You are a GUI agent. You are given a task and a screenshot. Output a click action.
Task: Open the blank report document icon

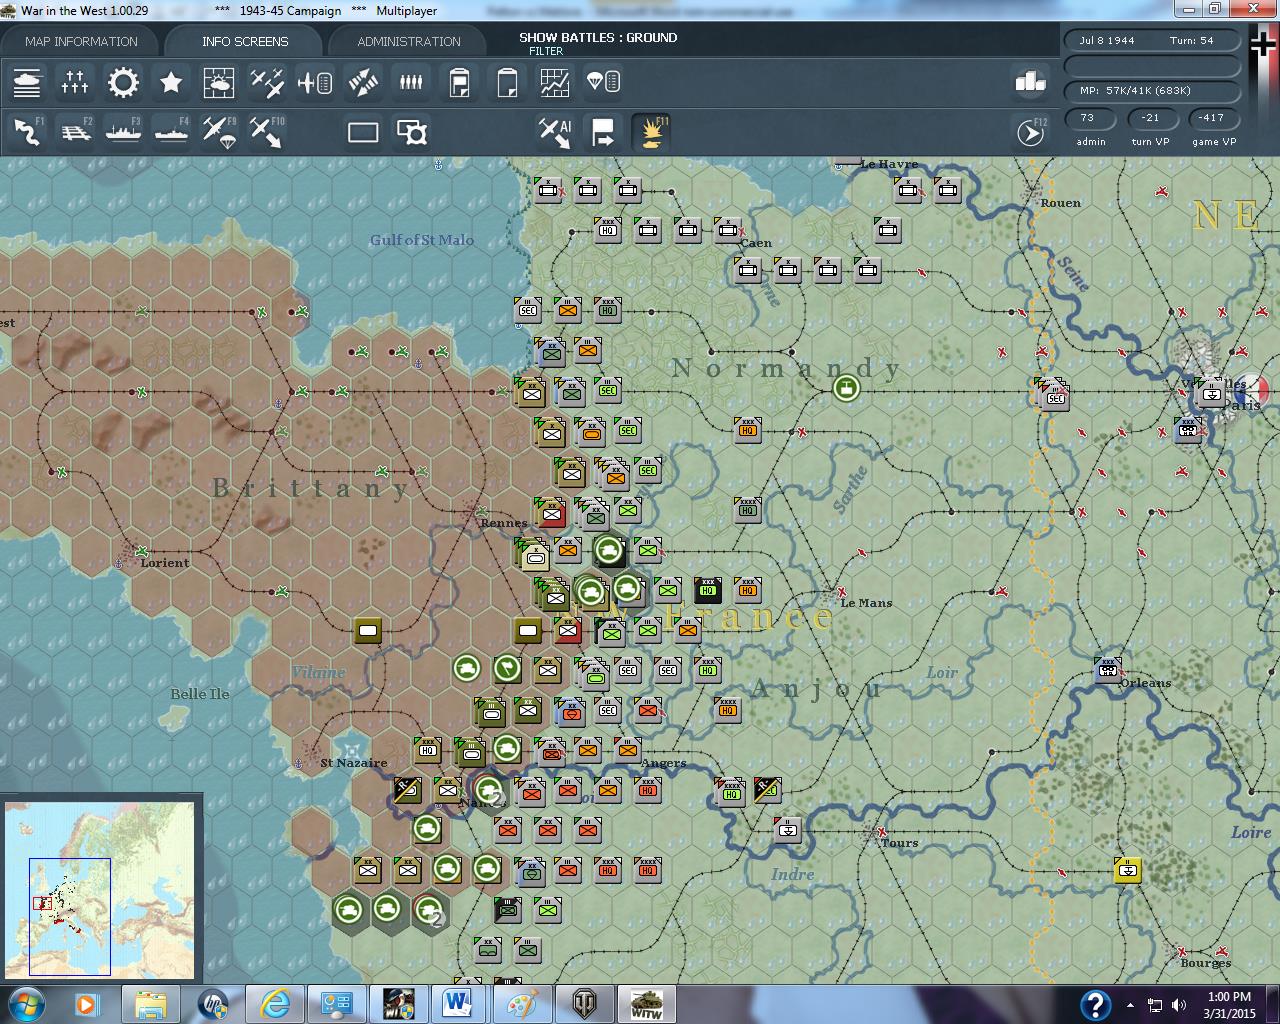click(x=507, y=82)
